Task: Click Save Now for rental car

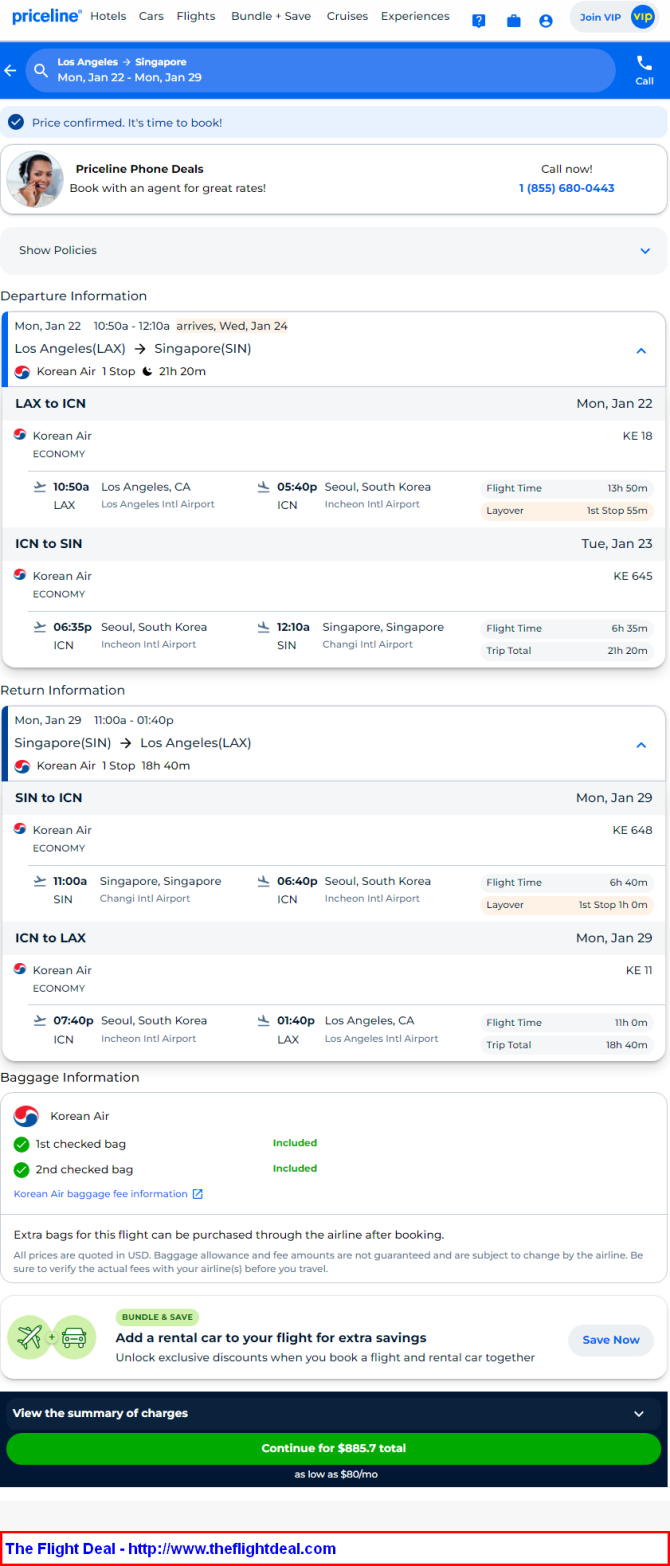Action: tap(611, 1340)
